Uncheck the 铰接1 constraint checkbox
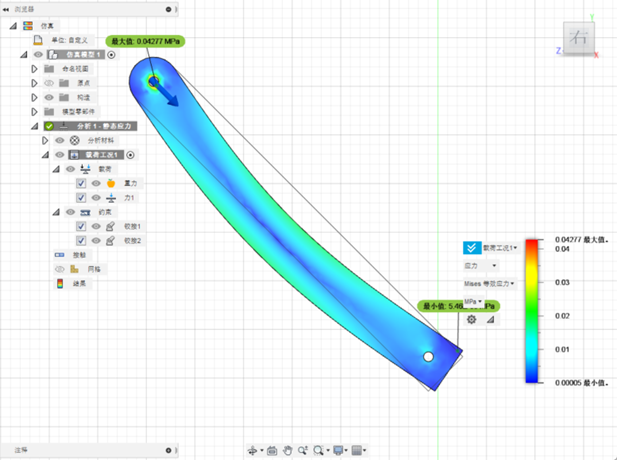This screenshot has height=460, width=617. click(x=81, y=227)
